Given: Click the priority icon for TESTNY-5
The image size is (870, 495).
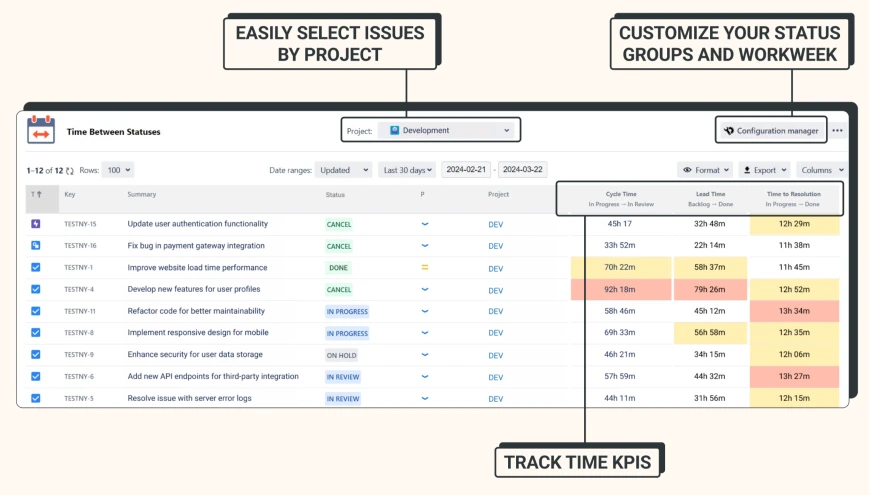Looking at the screenshot, I should 424,398.
